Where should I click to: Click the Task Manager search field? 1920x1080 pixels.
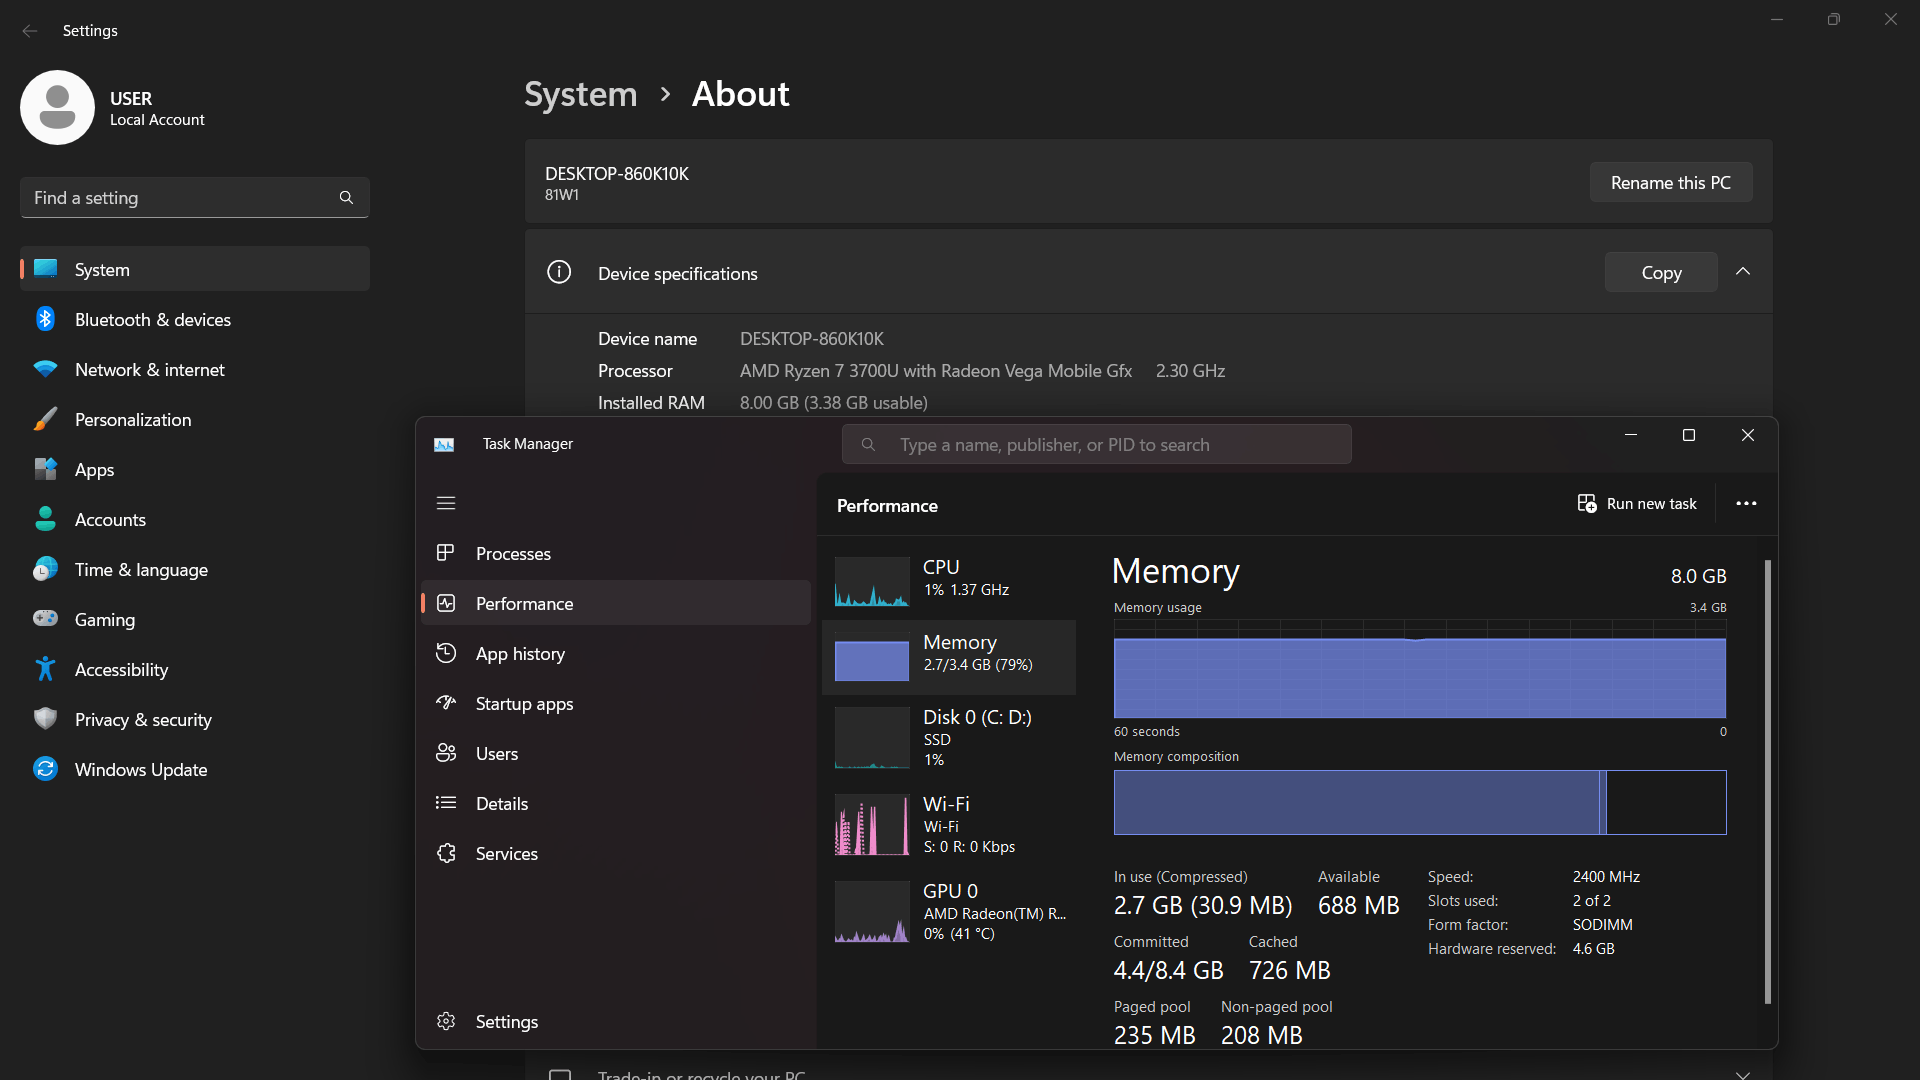pyautogui.click(x=1096, y=444)
